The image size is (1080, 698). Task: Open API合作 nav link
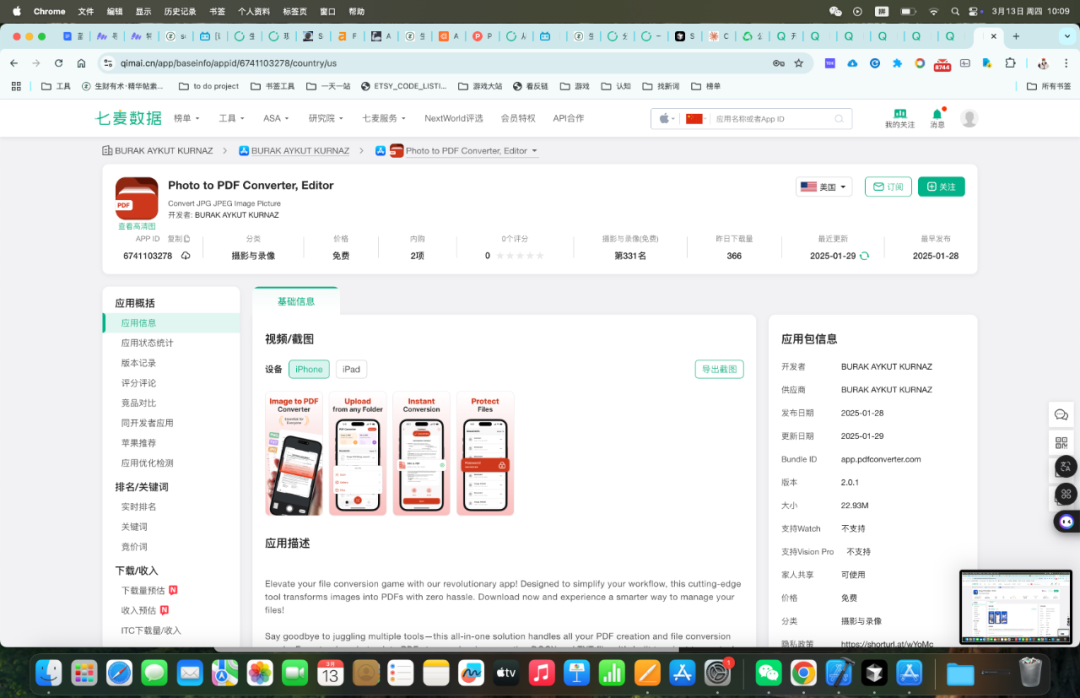[x=568, y=118]
